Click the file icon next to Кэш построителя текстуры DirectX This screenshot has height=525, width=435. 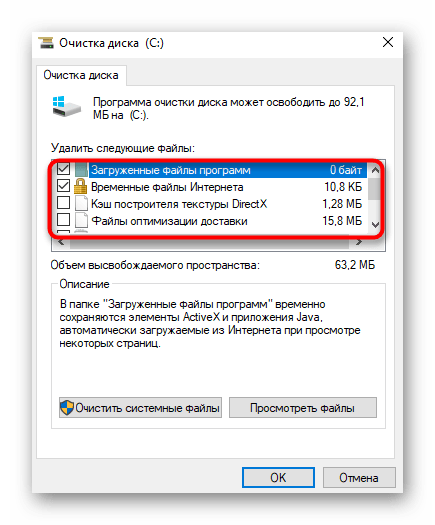(x=81, y=203)
